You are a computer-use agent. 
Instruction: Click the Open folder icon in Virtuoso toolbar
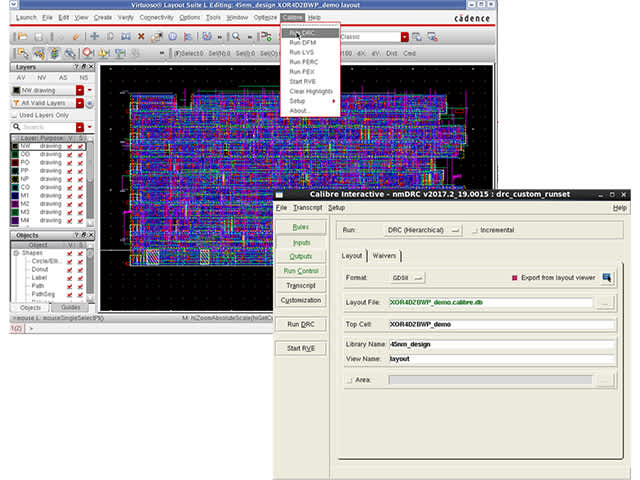point(22,37)
